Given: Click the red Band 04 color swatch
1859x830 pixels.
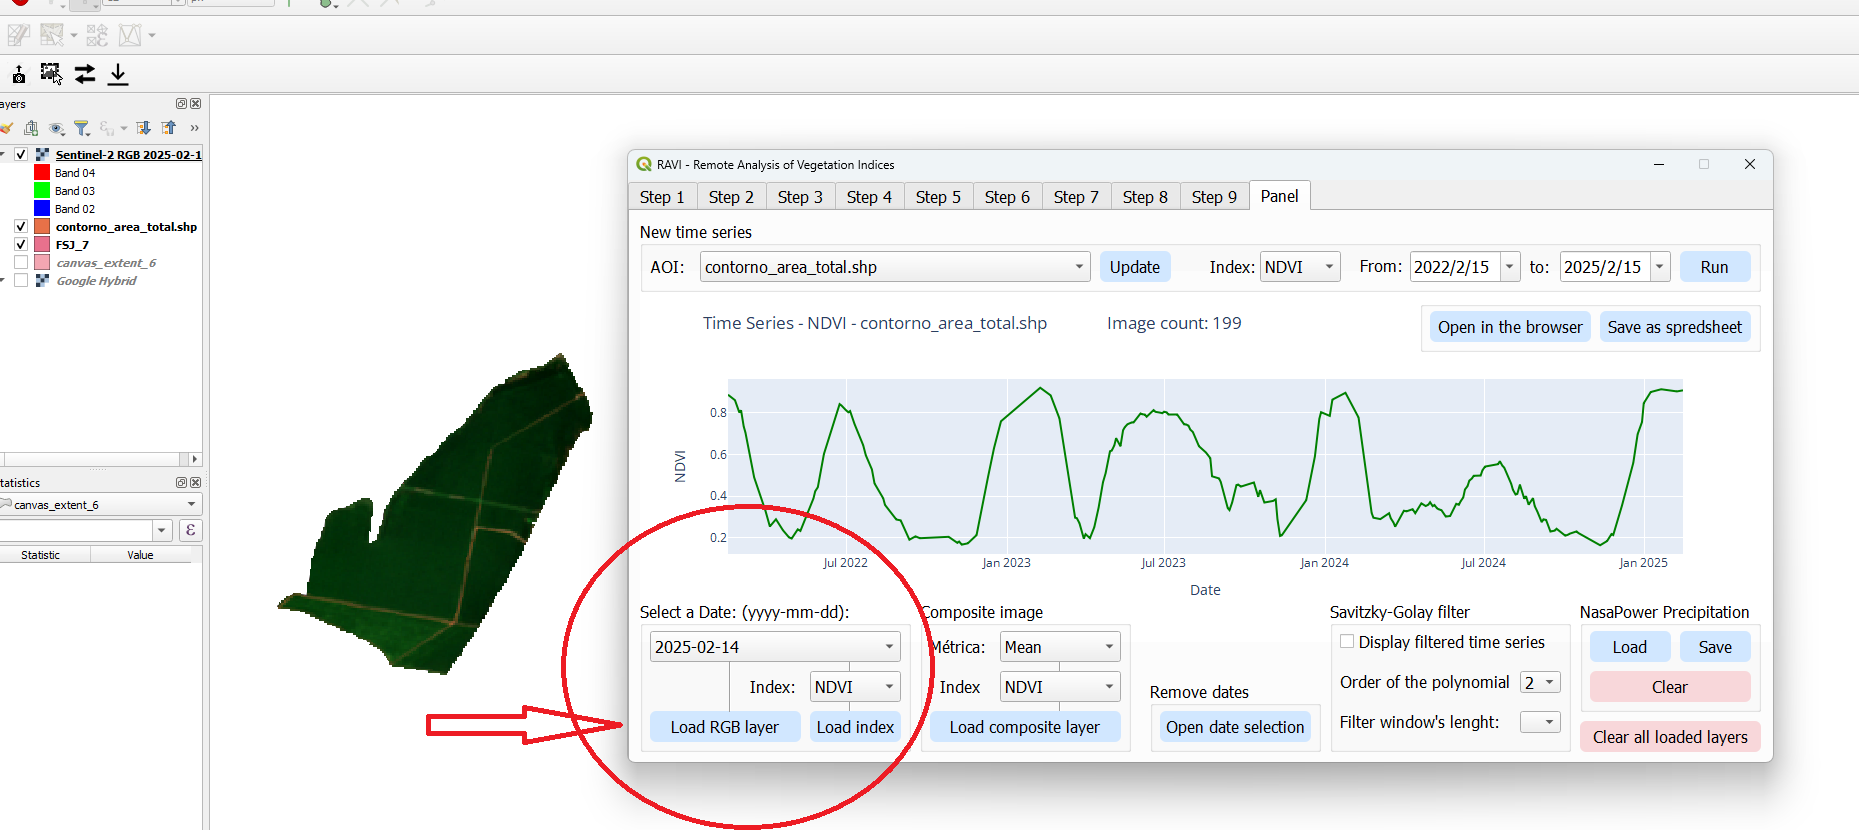Looking at the screenshot, I should pyautogui.click(x=42, y=173).
